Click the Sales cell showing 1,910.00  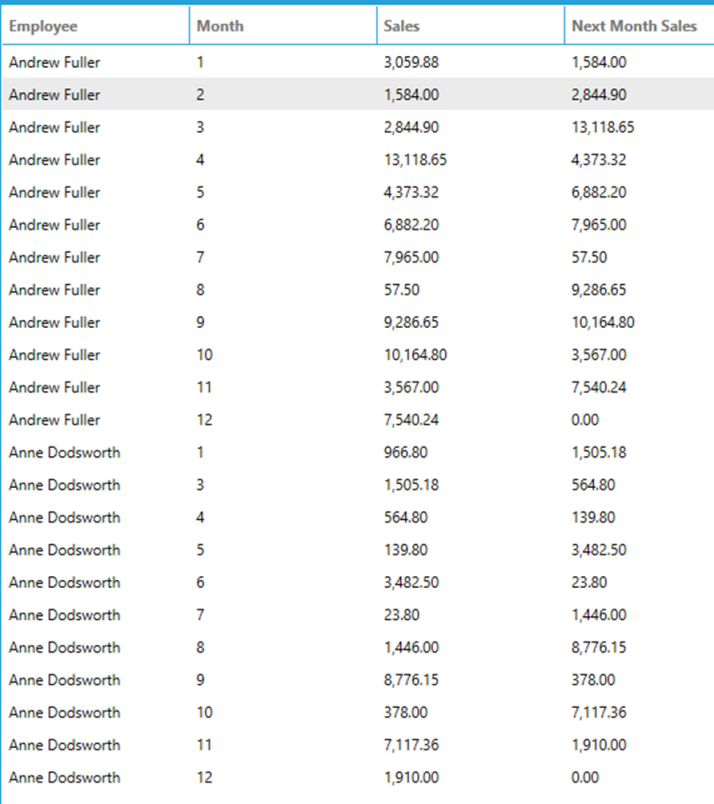(x=411, y=777)
